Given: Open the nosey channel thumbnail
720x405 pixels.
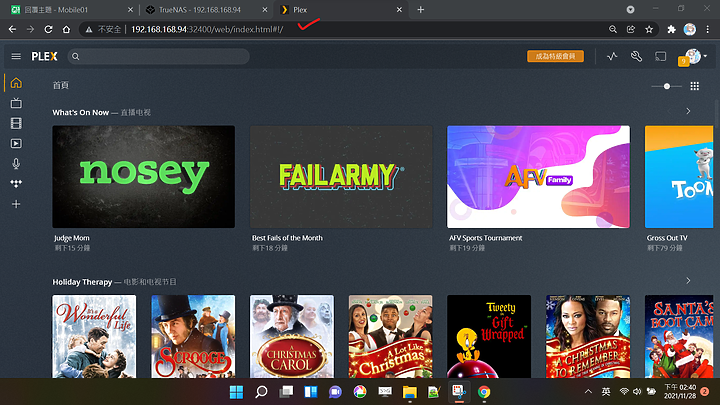Looking at the screenshot, I should click(x=144, y=177).
